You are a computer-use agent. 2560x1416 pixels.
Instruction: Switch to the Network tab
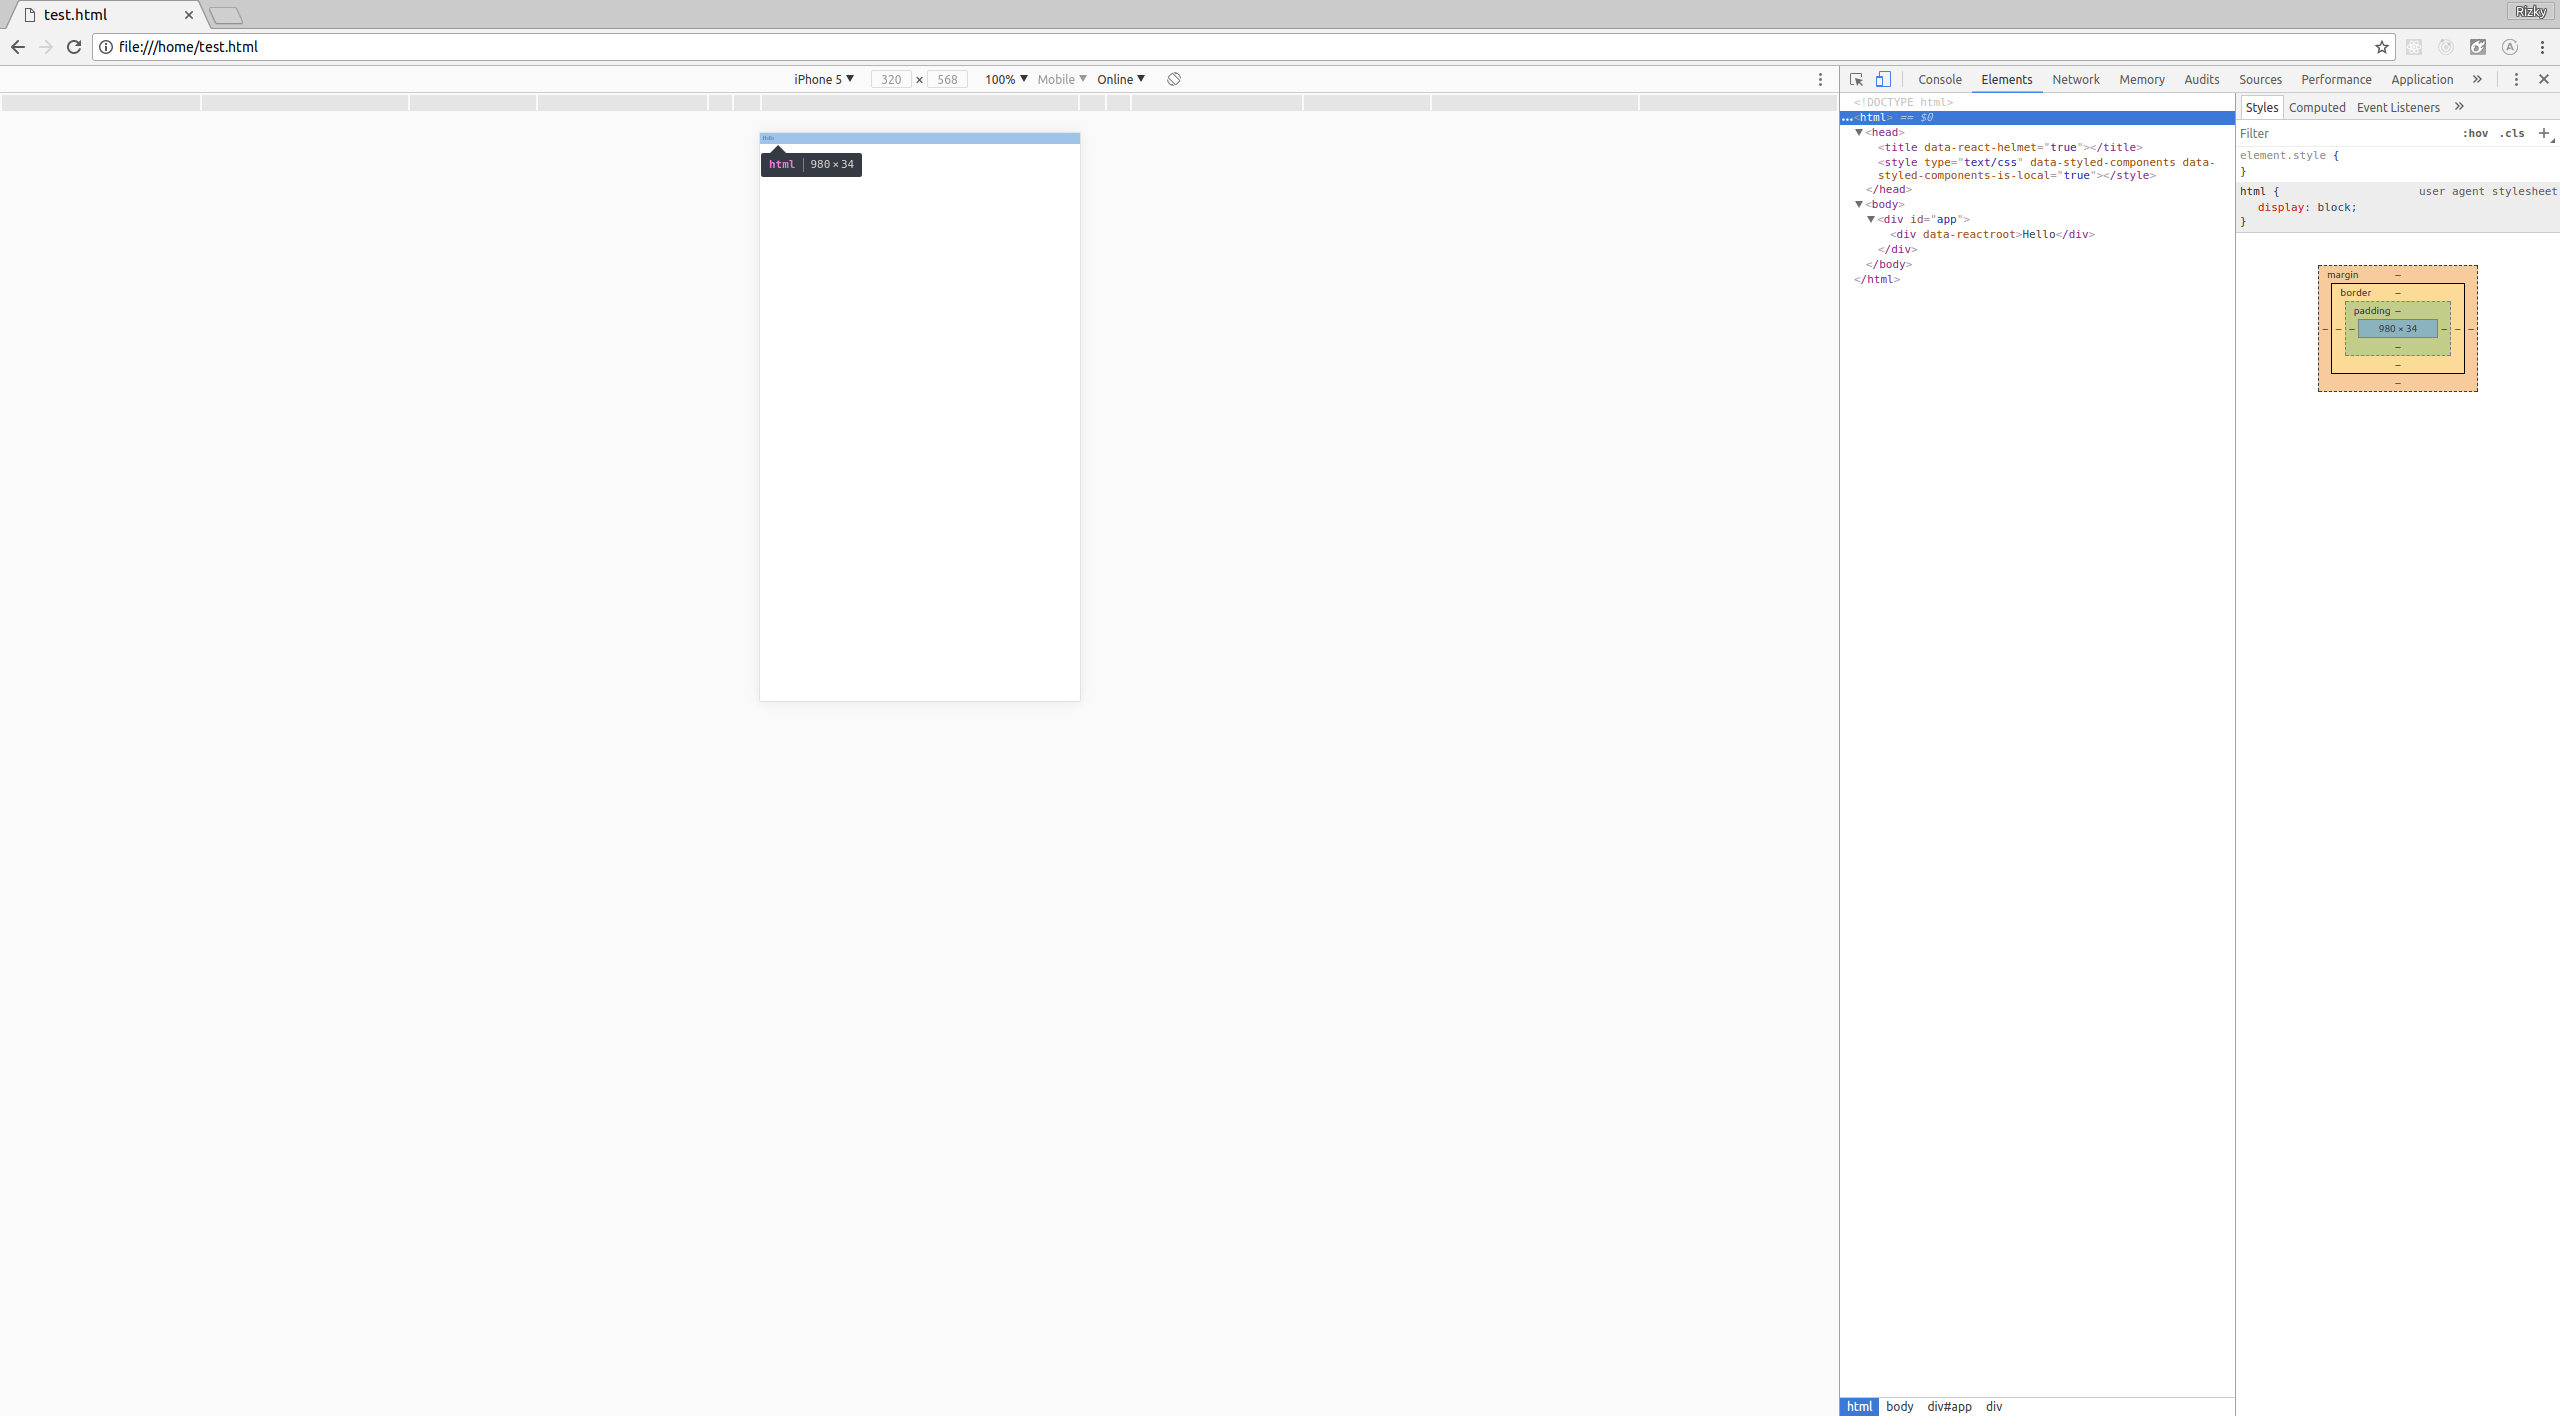(2074, 79)
